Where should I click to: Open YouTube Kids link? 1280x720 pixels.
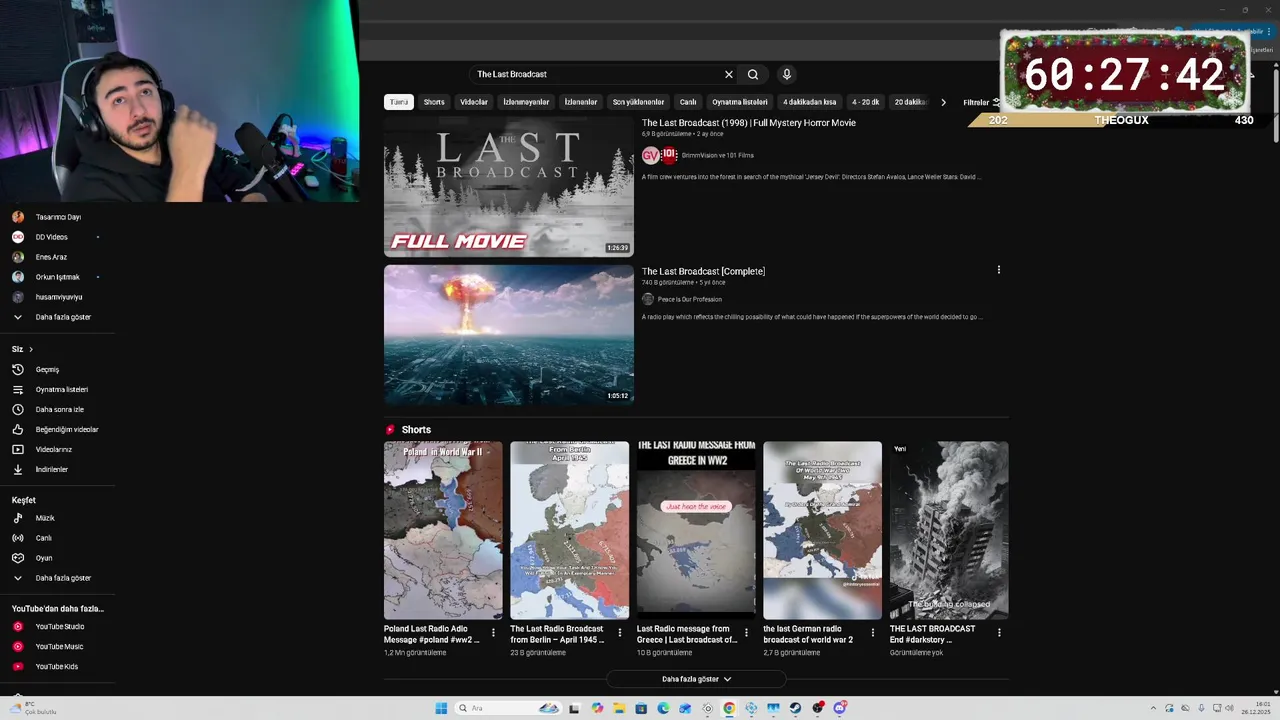tap(58, 666)
